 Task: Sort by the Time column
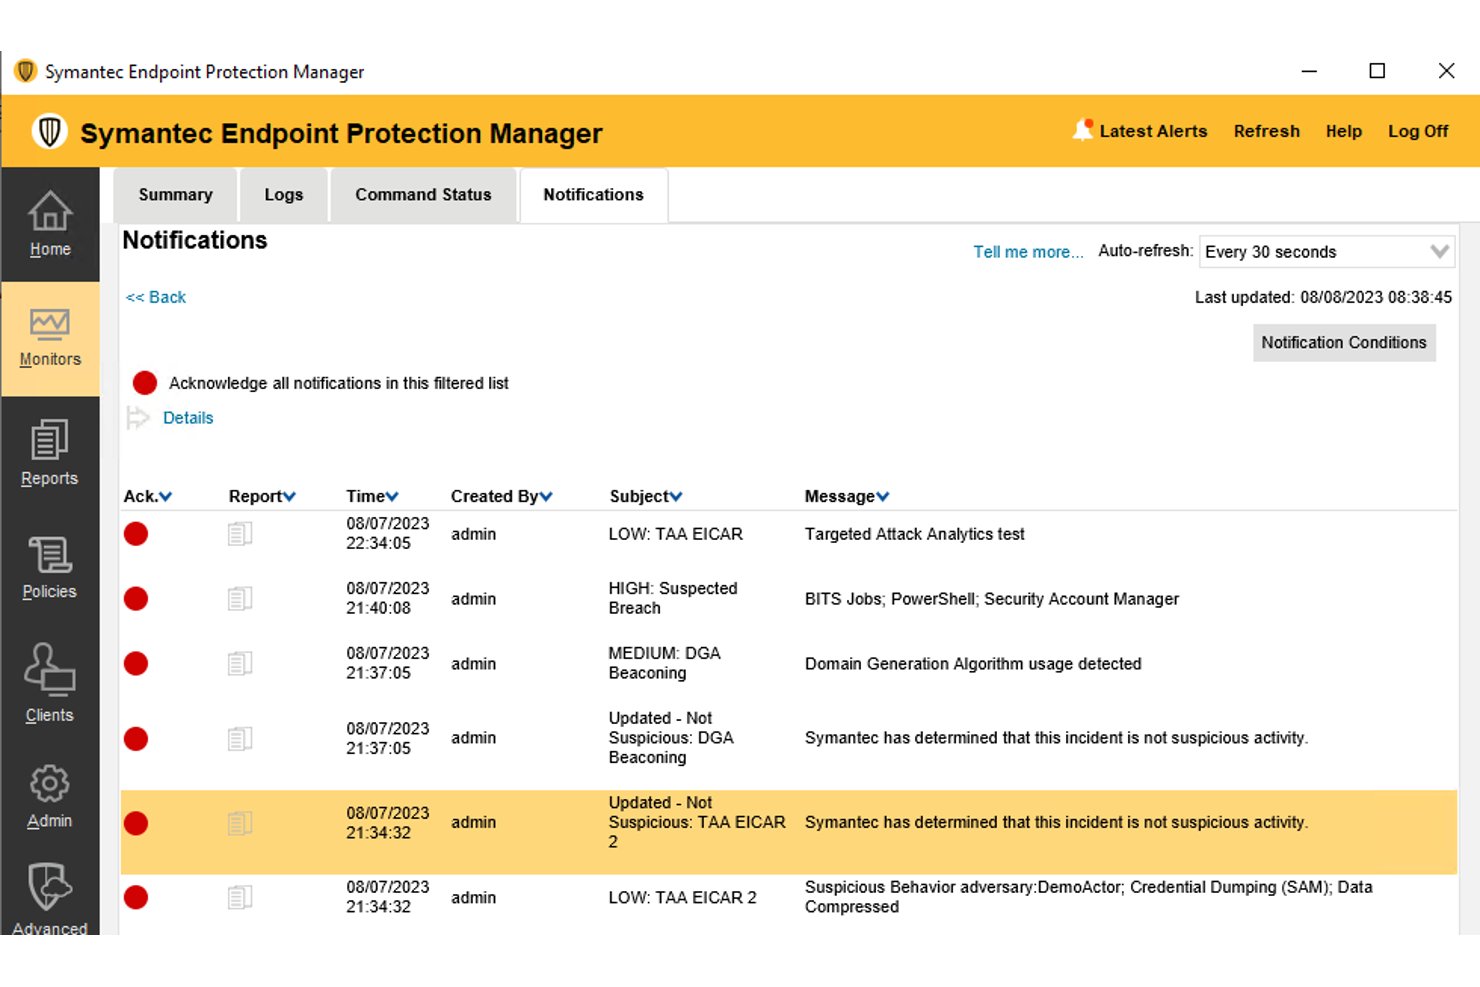[372, 496]
